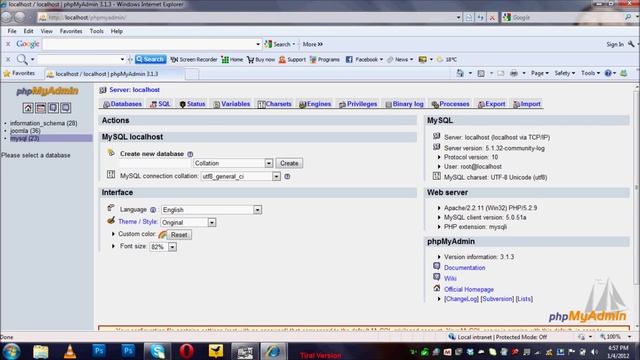Open VLC media player from taskbar

(70, 351)
